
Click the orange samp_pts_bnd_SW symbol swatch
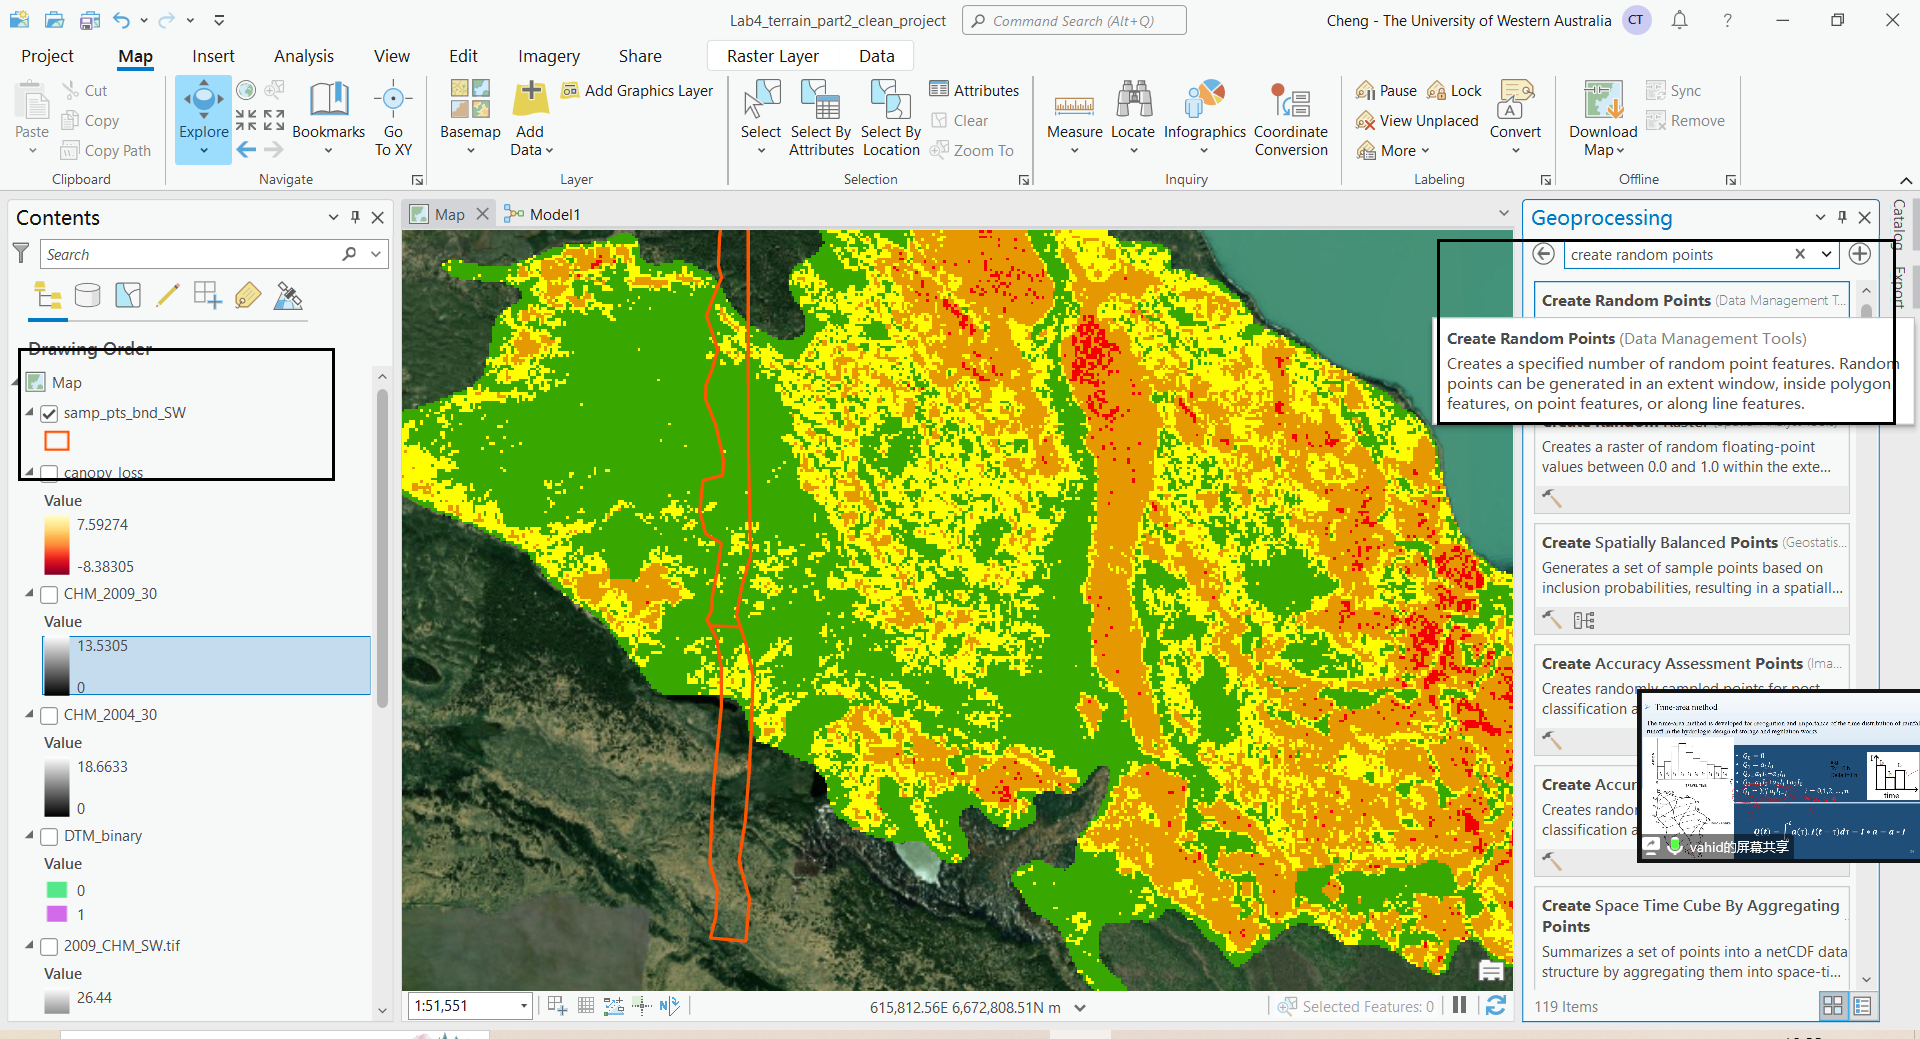57,441
